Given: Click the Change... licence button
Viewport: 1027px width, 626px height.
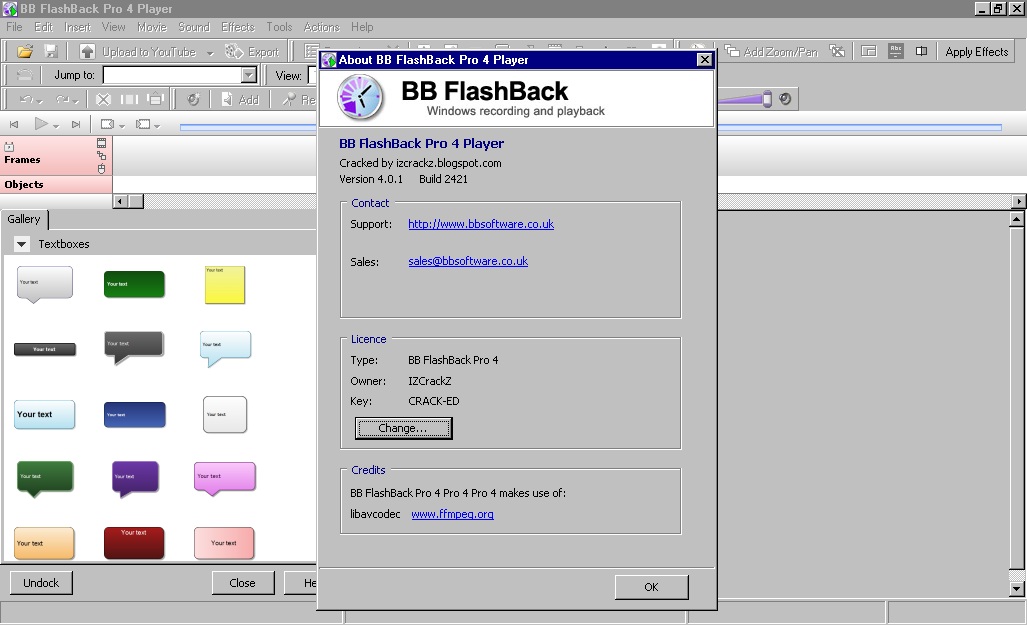Looking at the screenshot, I should tap(403, 428).
